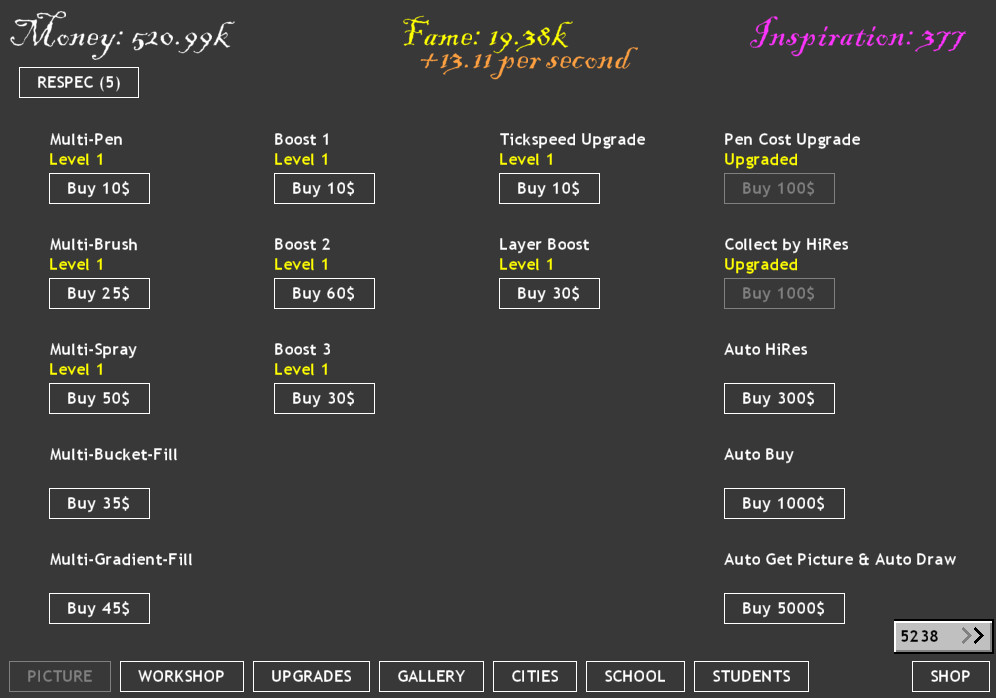996x698 pixels.
Task: Buy the Multi-Pen upgrade for 10$
Action: pos(99,188)
